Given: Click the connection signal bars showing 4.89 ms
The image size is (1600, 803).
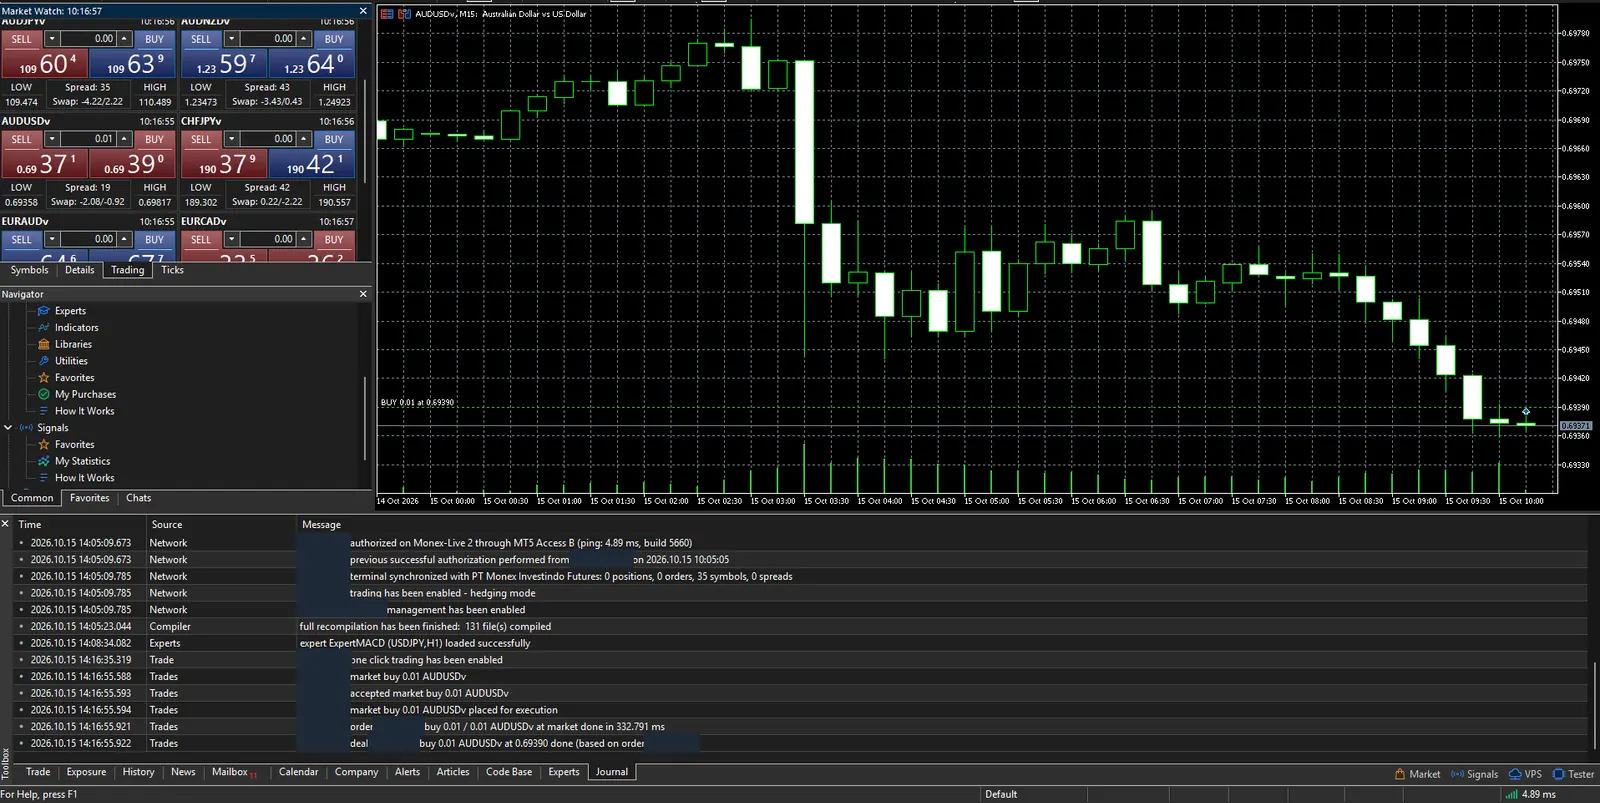Looking at the screenshot, I should [x=1511, y=795].
